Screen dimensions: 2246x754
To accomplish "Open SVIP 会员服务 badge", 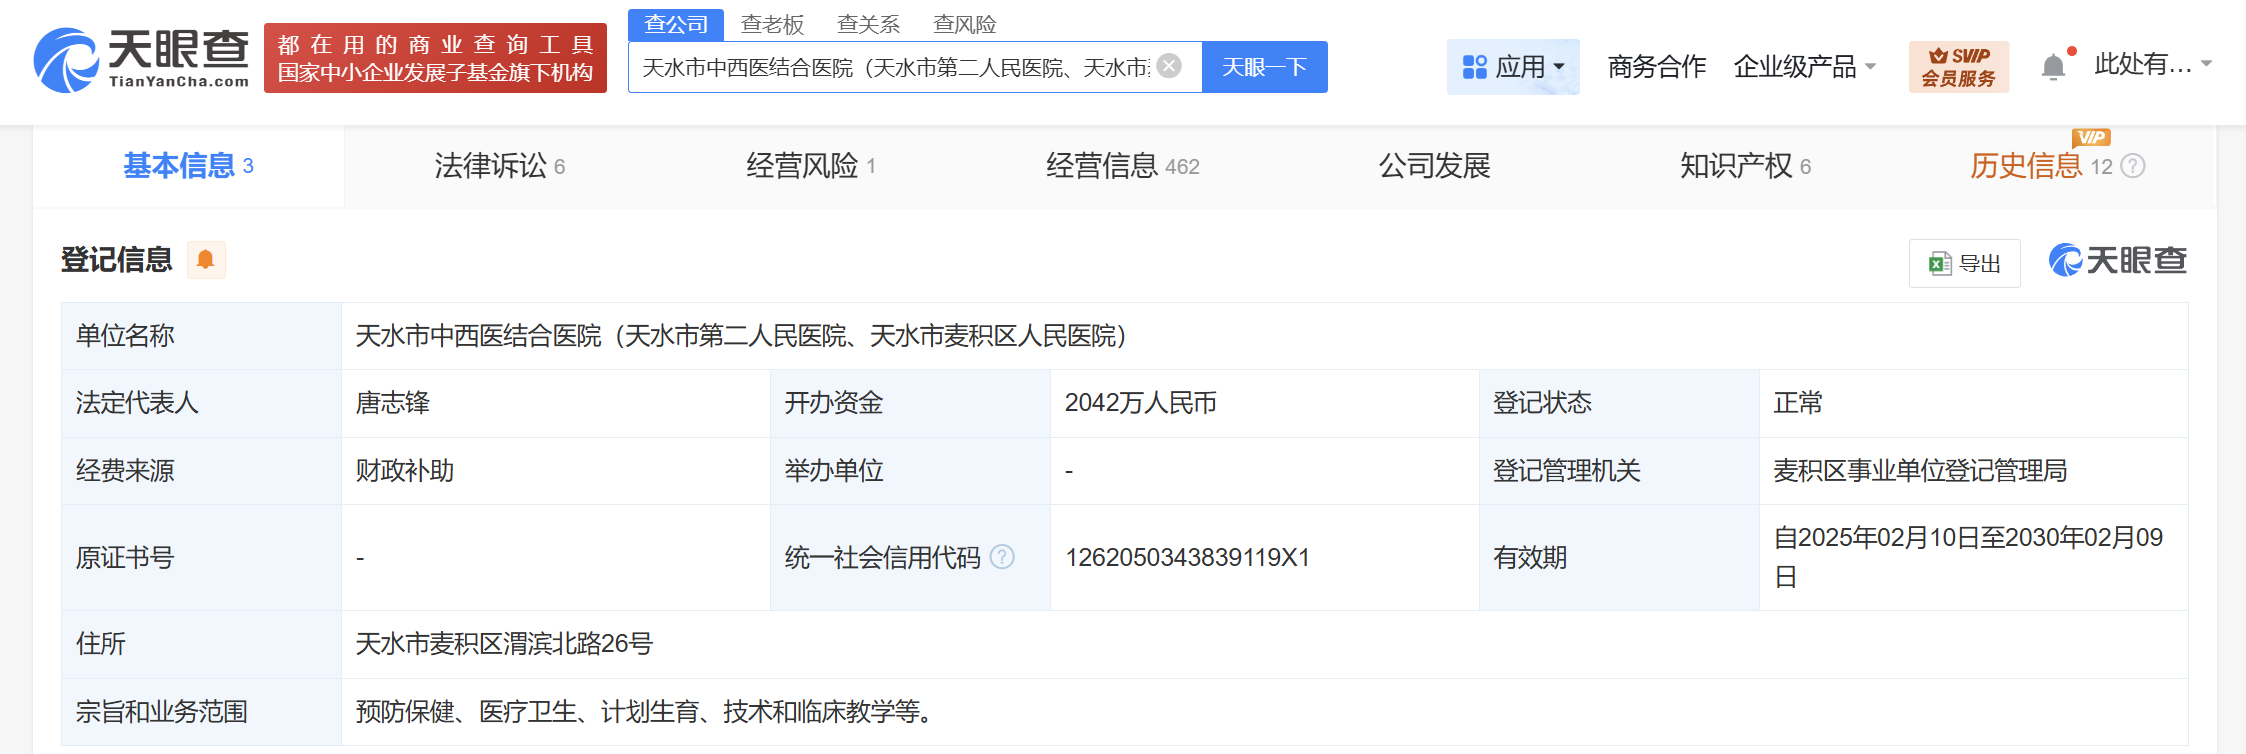I will (x=1958, y=67).
